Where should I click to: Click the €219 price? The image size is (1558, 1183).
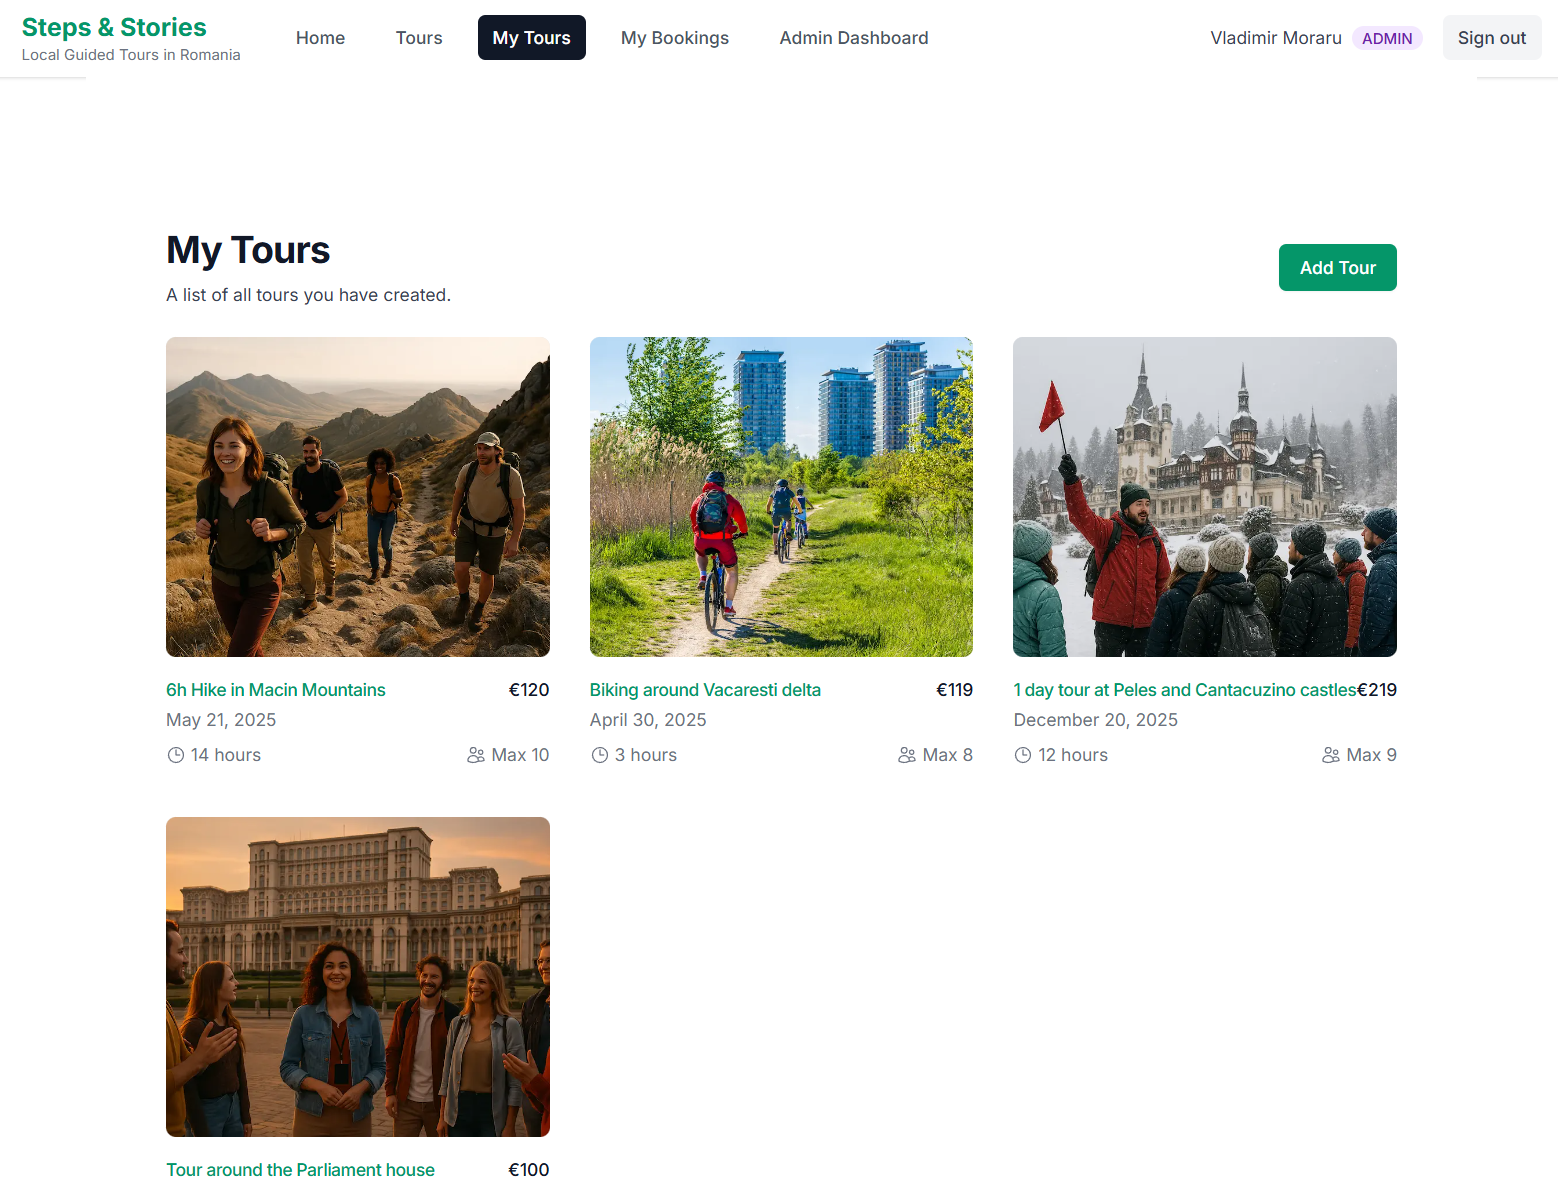(x=1377, y=690)
